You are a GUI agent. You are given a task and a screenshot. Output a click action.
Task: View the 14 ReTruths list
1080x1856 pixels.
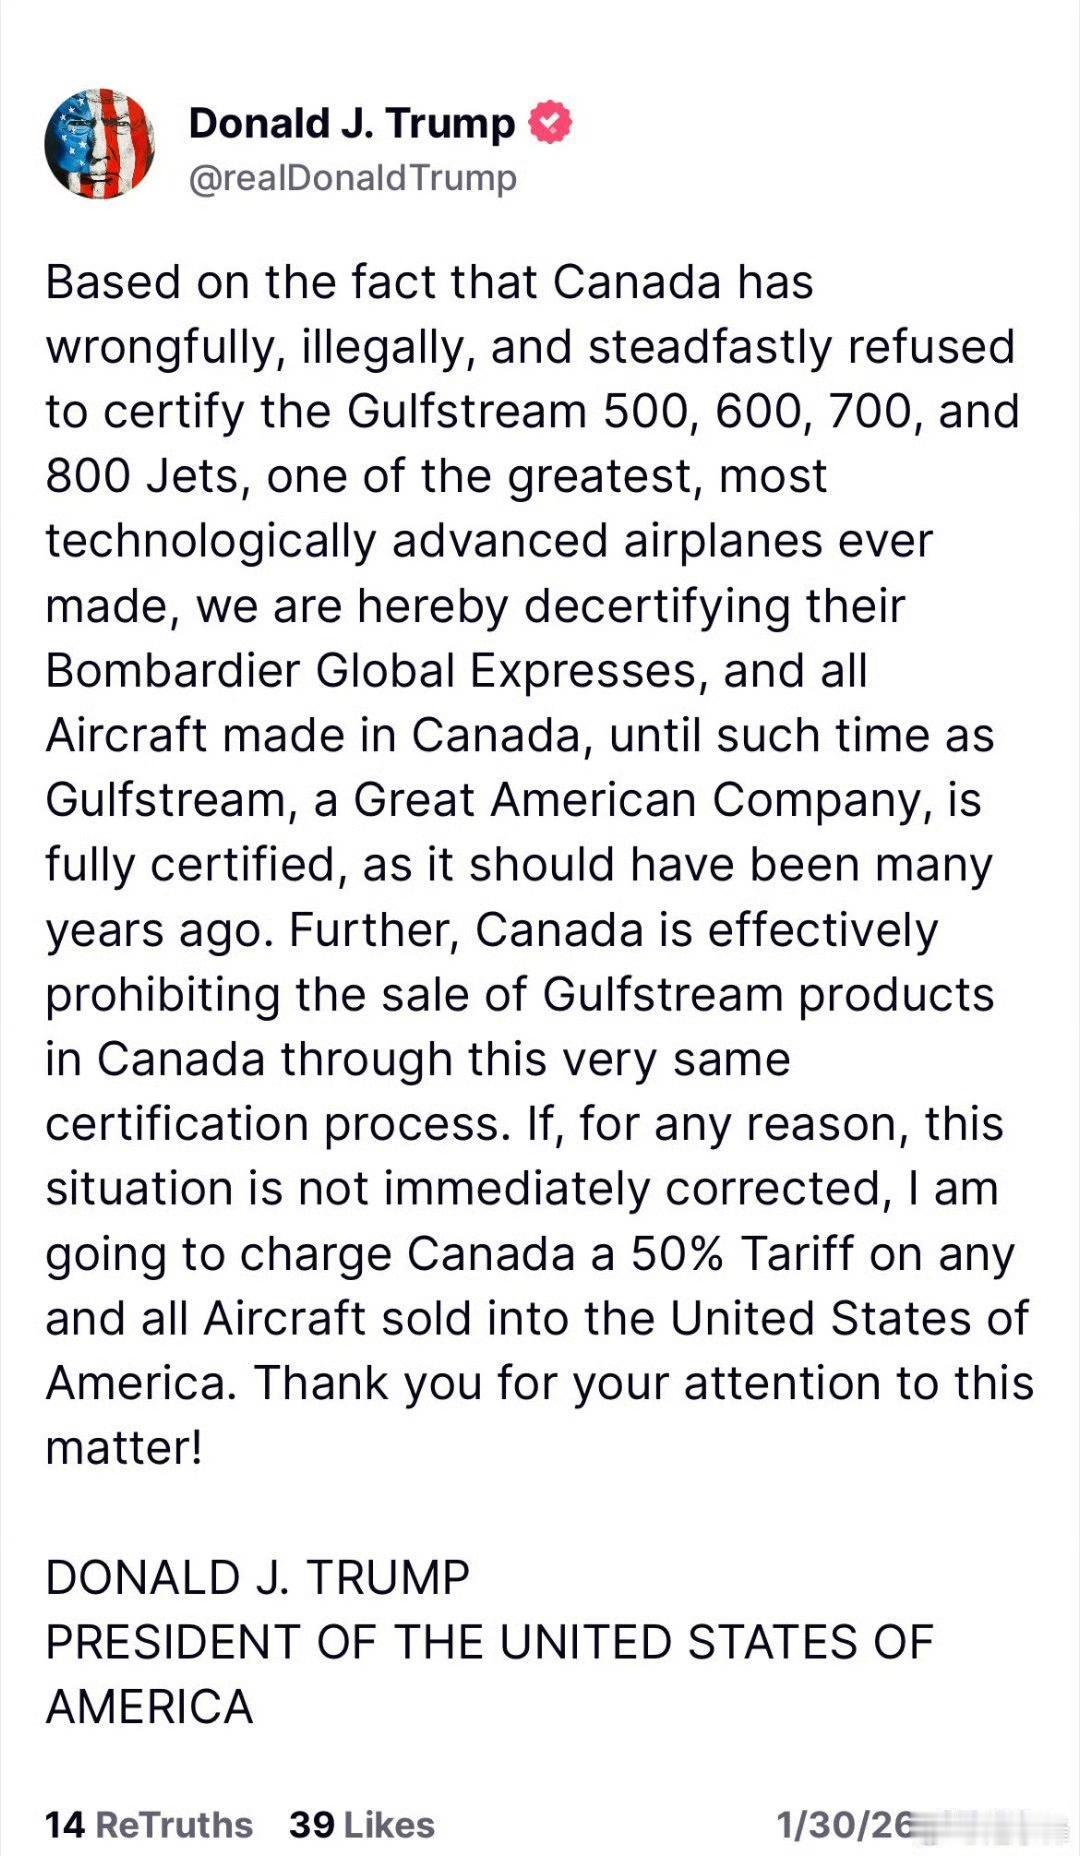click(x=149, y=1825)
